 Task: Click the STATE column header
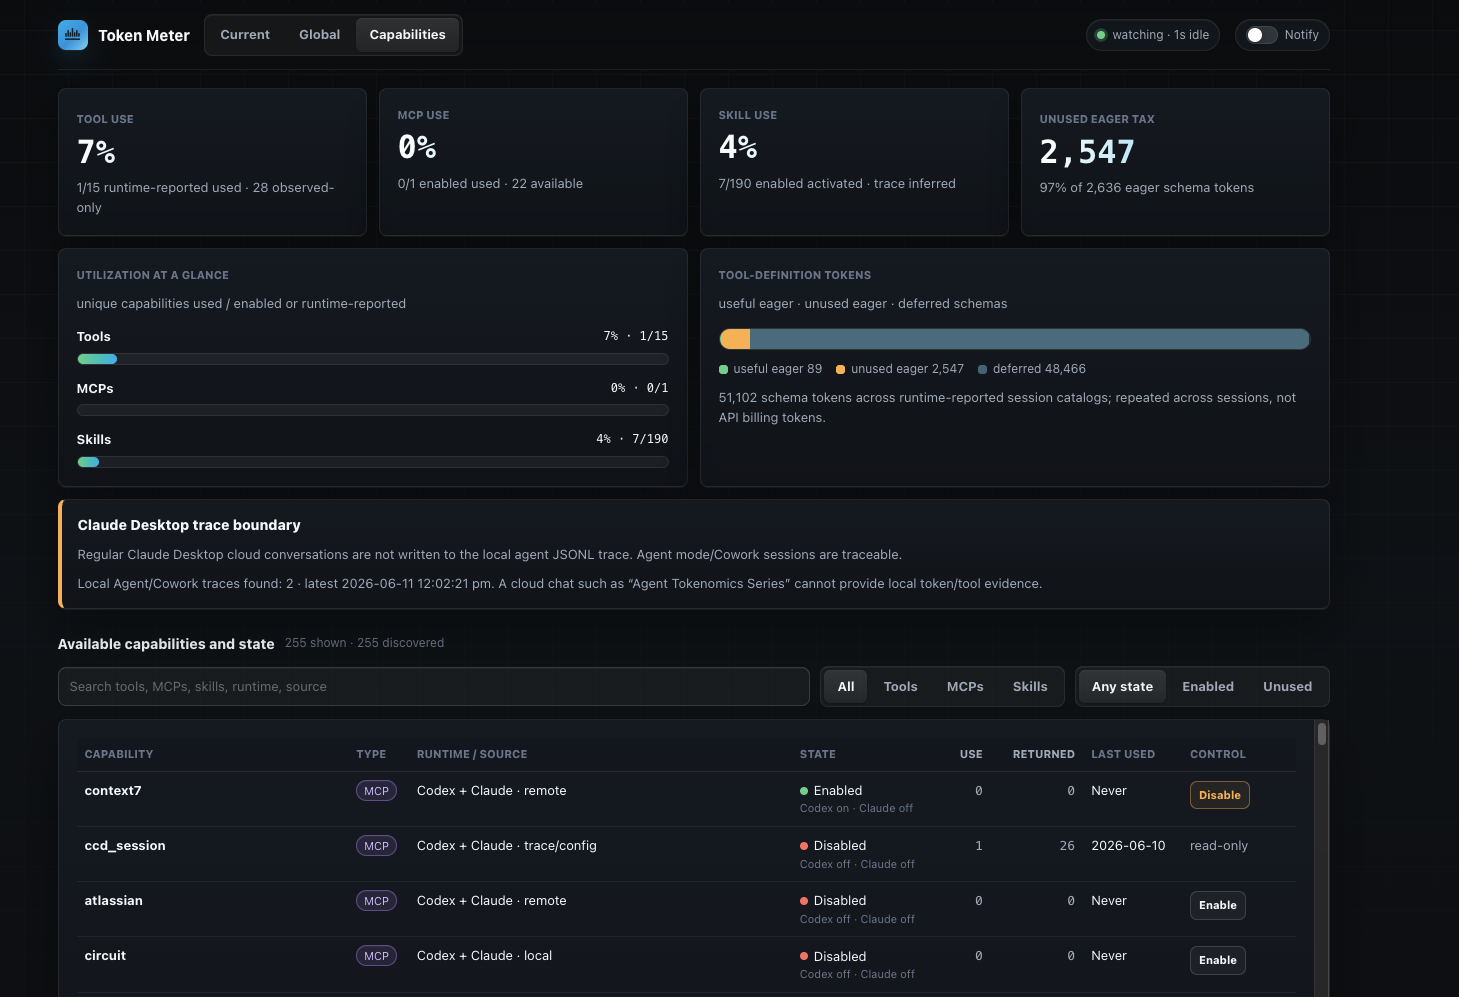[818, 754]
